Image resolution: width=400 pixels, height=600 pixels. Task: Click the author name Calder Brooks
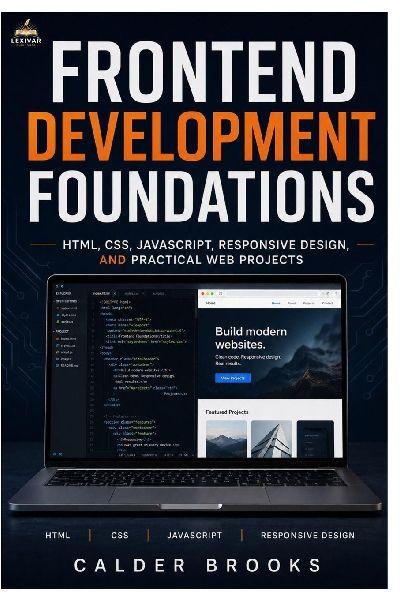pos(197,566)
